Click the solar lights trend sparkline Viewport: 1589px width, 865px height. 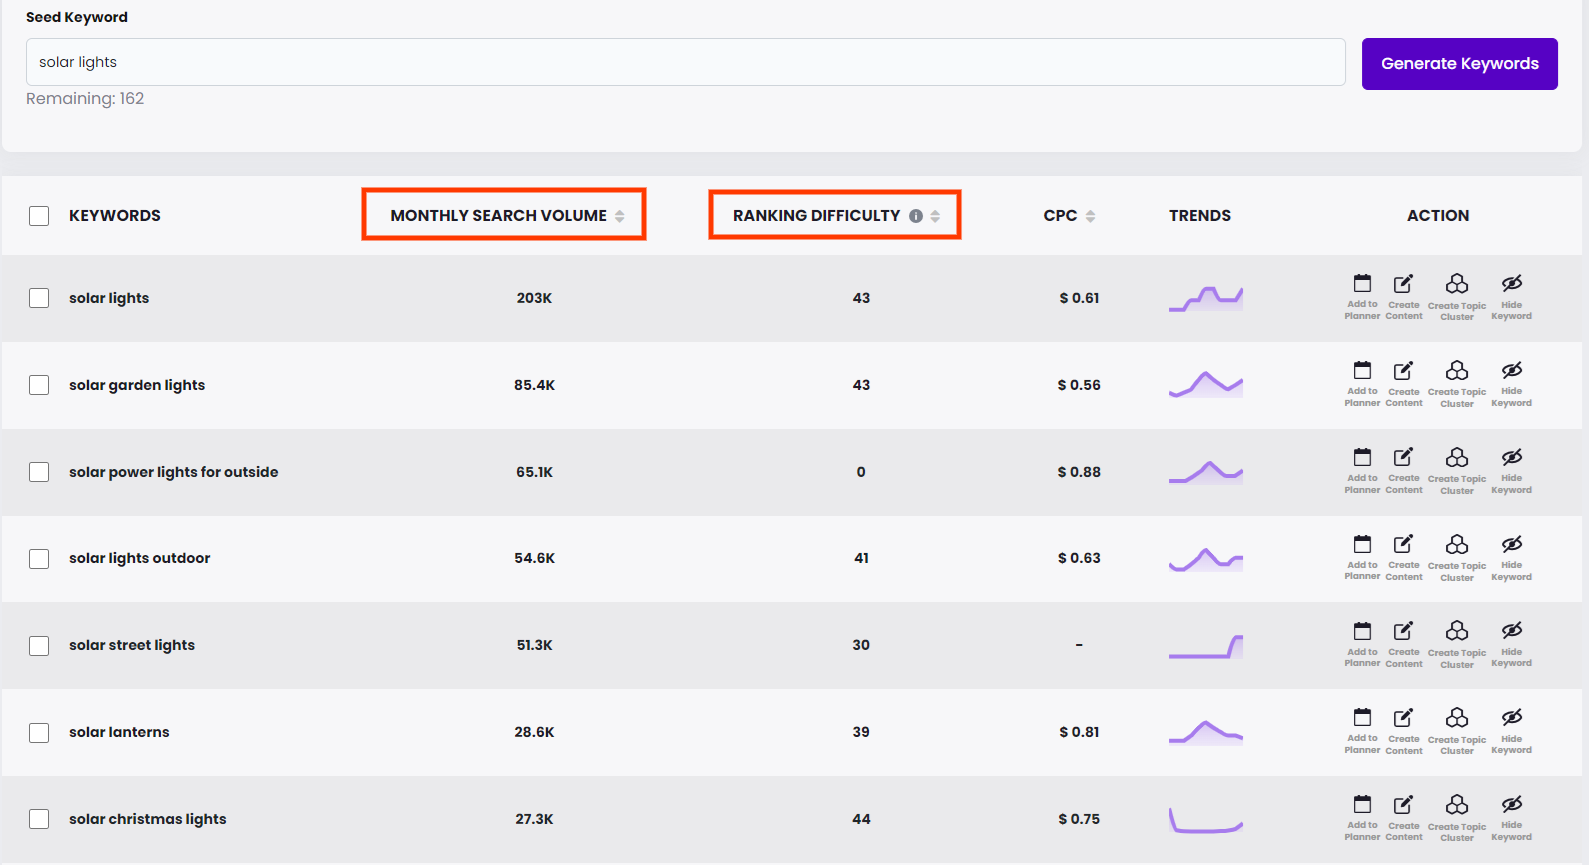coord(1206,298)
